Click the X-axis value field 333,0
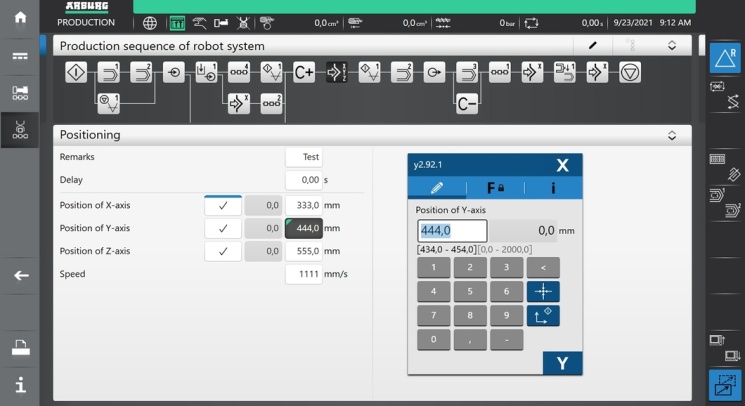The height and width of the screenshot is (406, 745). [304, 206]
